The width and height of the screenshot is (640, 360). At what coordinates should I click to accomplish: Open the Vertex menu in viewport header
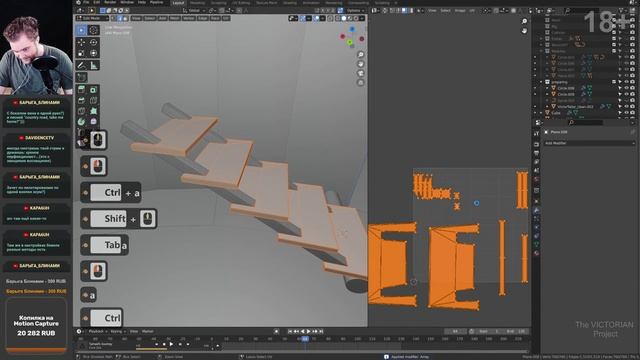[x=189, y=18]
